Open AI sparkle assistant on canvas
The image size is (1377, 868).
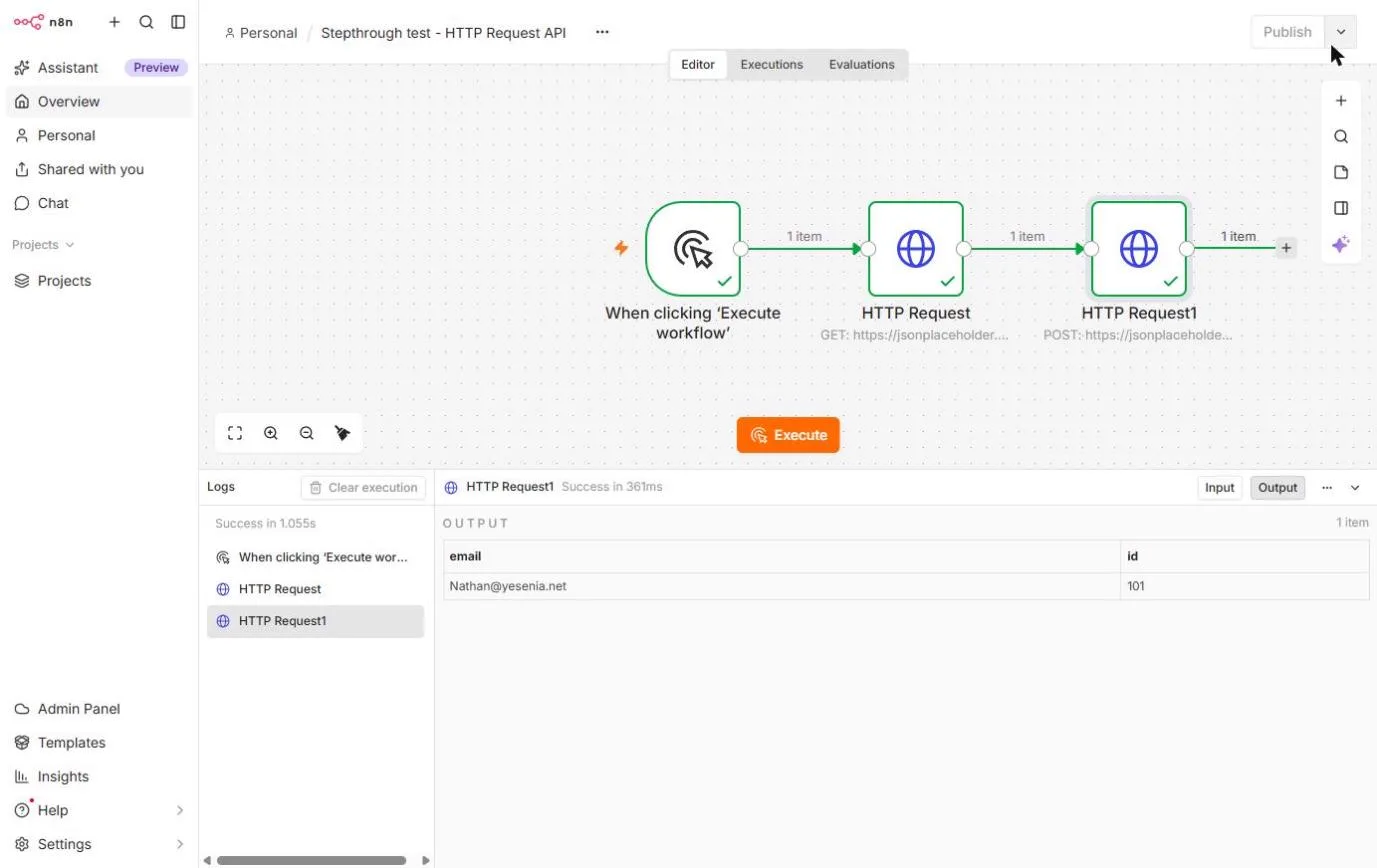click(x=1341, y=245)
